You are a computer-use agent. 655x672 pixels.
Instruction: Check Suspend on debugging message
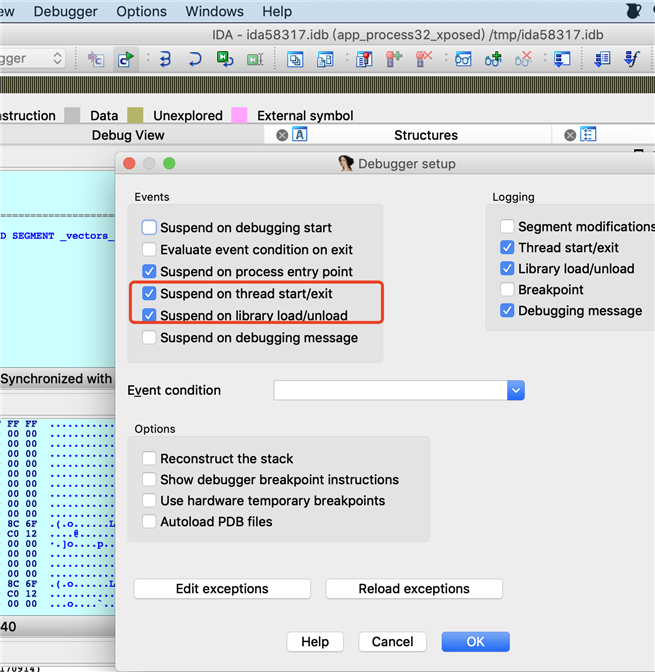click(149, 338)
